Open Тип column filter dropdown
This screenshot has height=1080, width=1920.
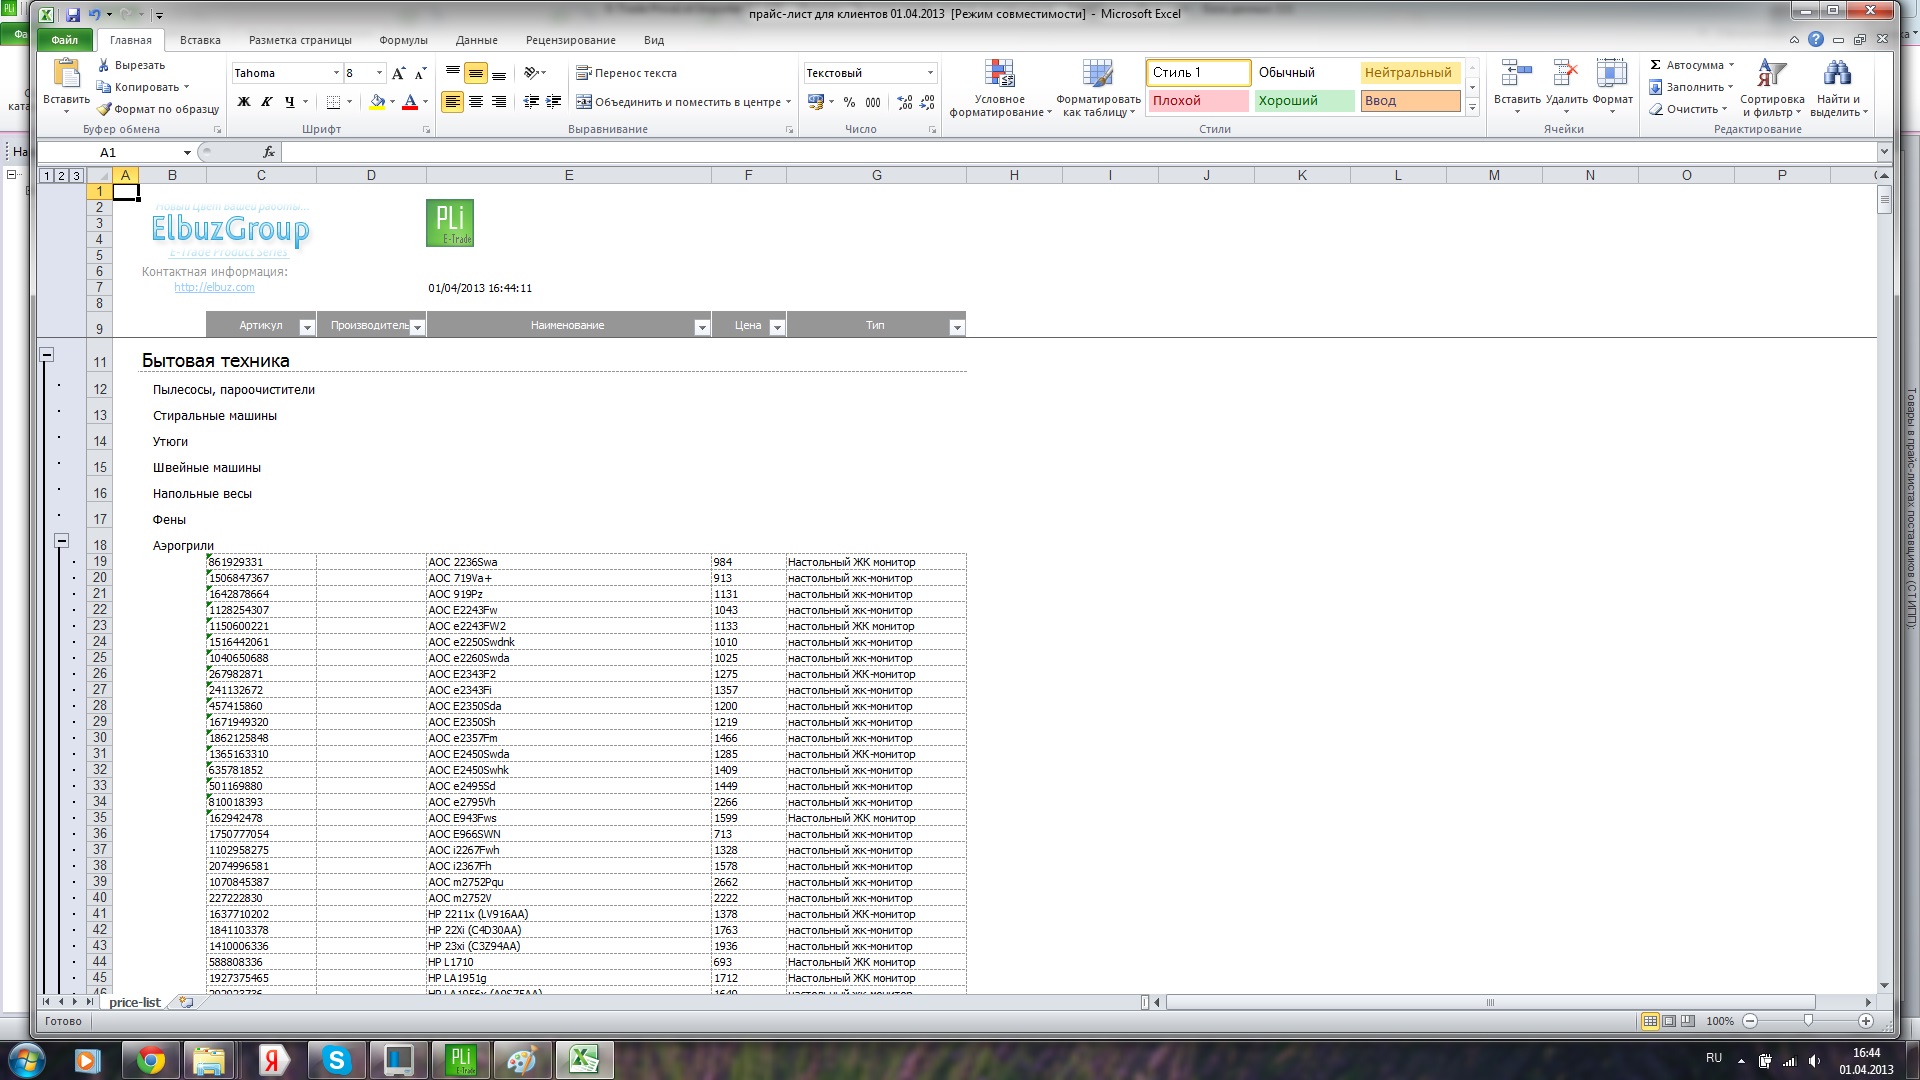point(957,327)
